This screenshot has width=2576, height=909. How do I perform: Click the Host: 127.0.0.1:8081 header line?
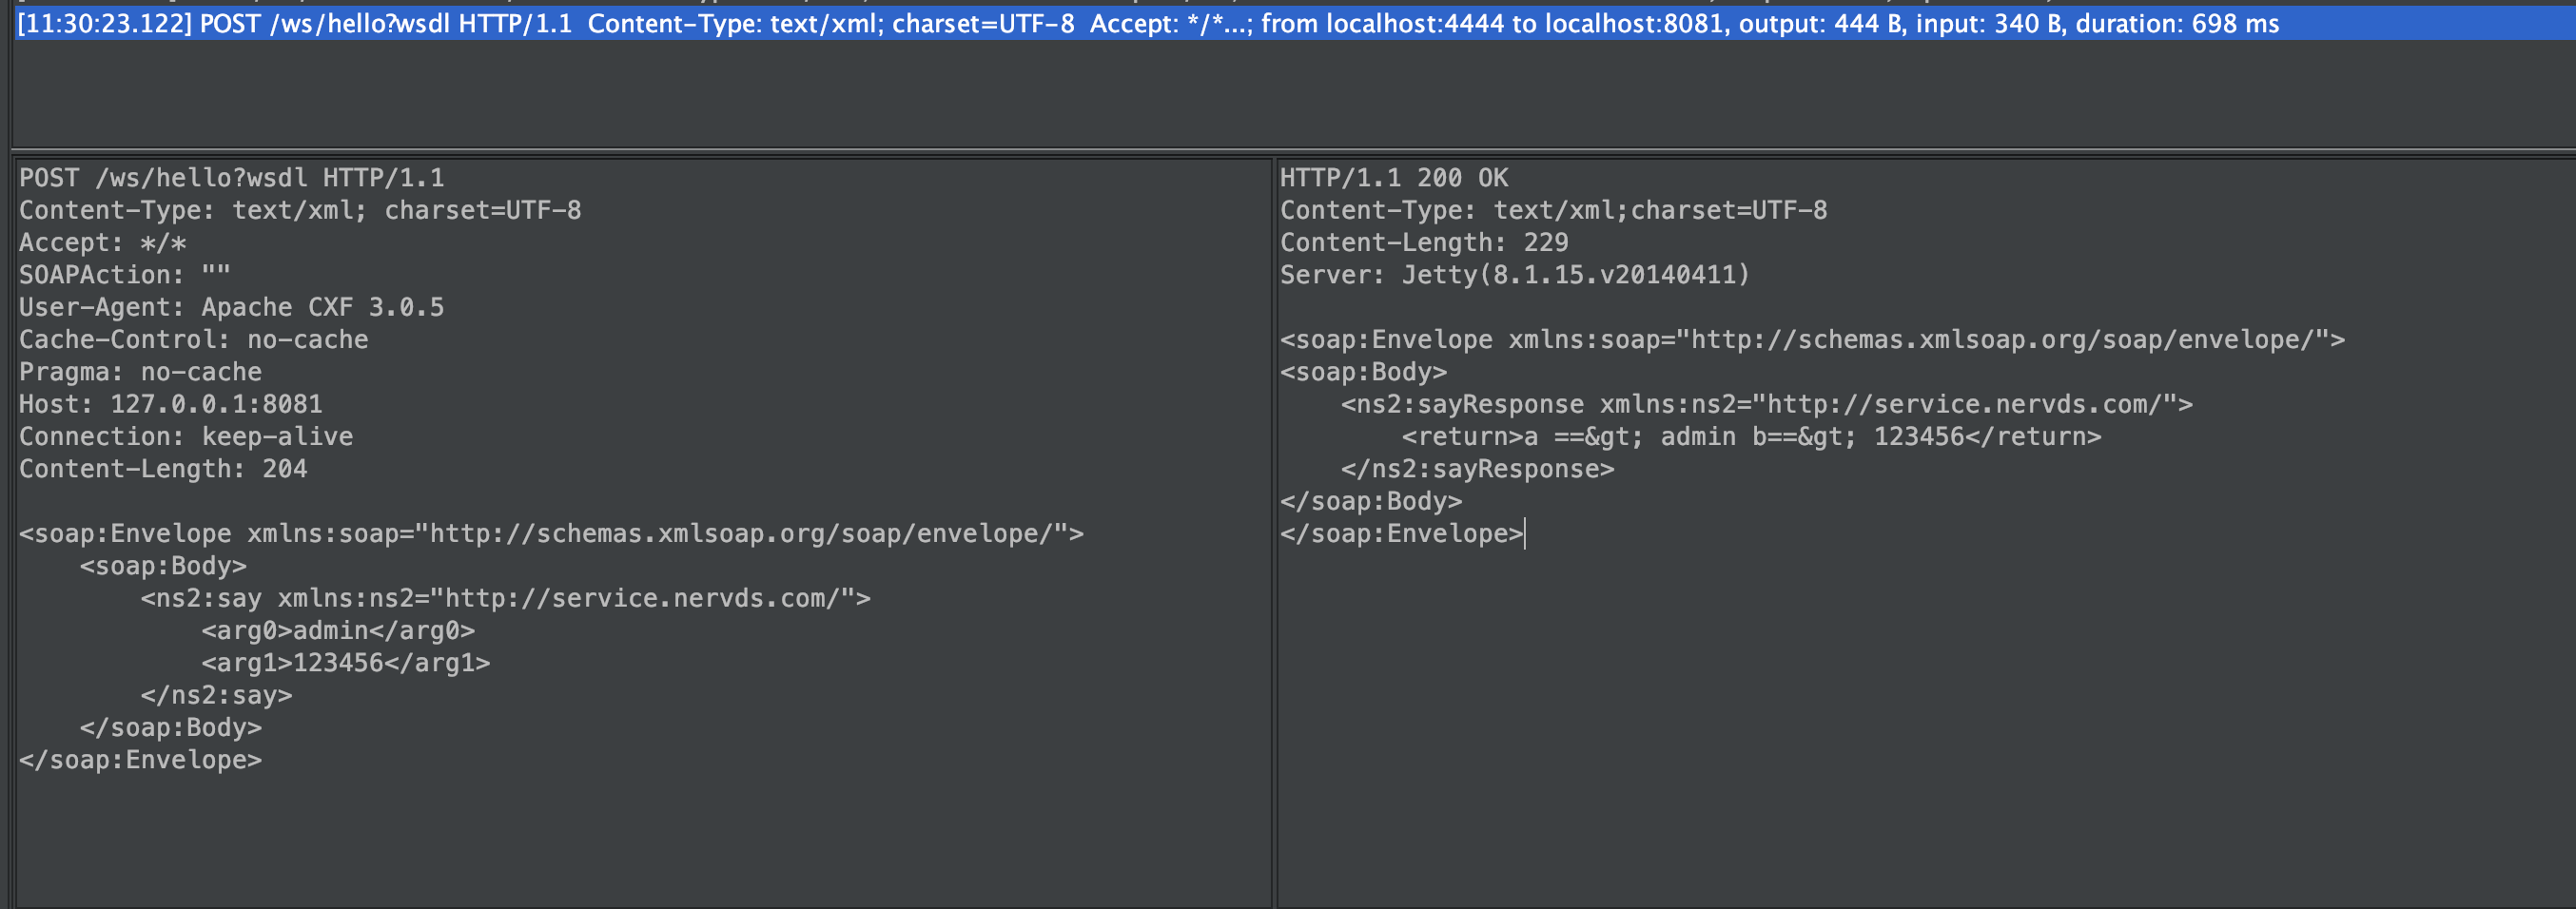point(170,404)
